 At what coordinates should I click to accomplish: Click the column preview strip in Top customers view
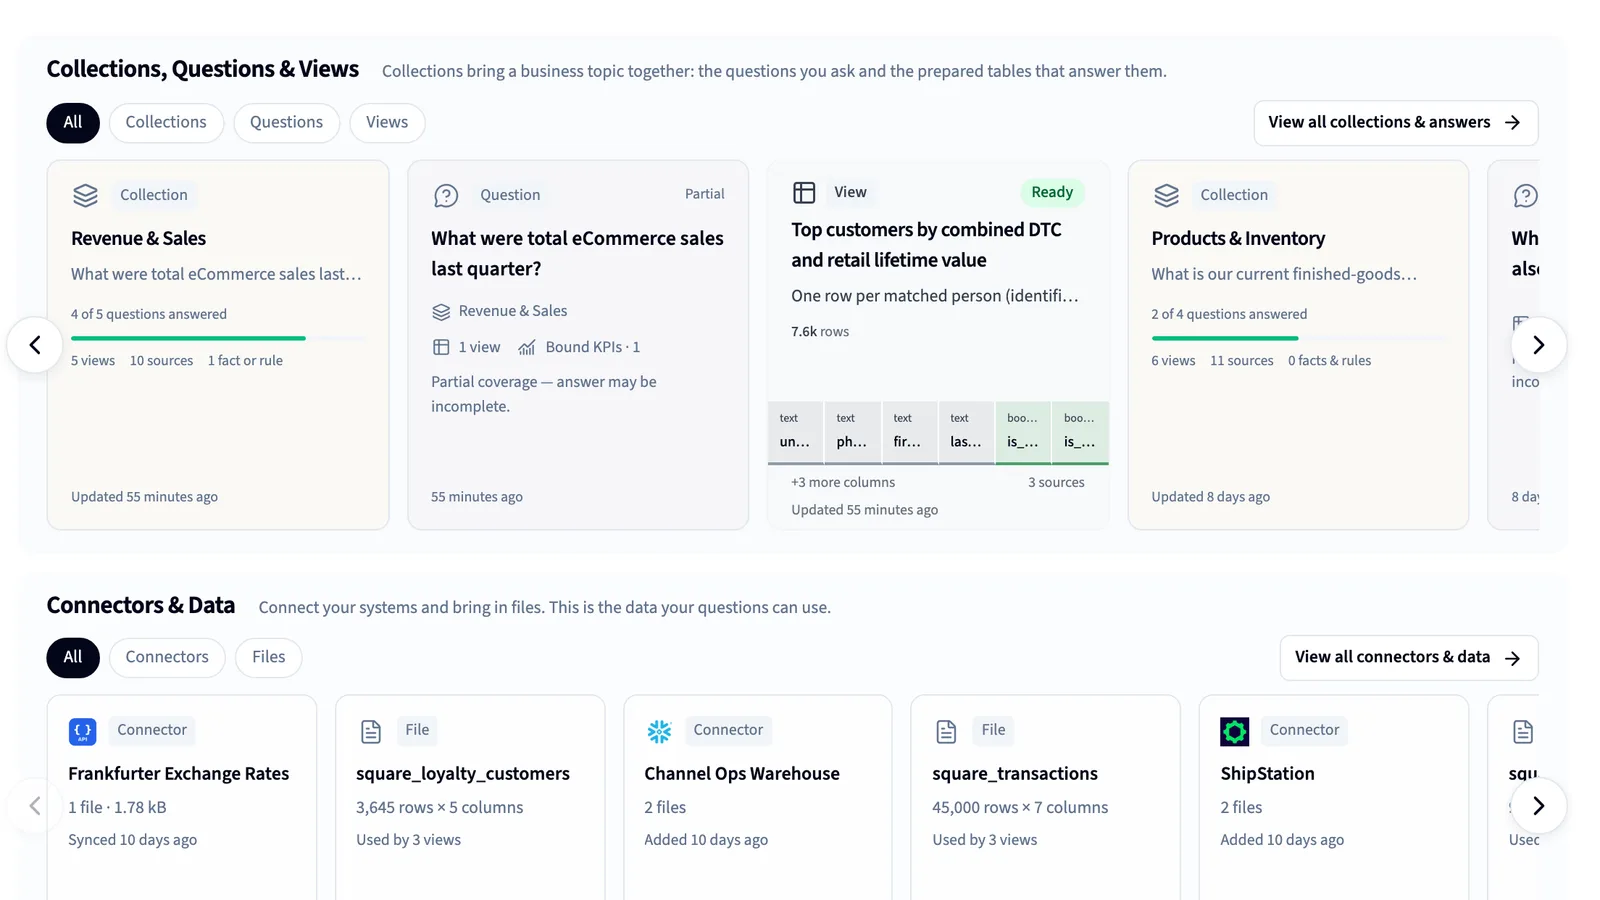tap(938, 432)
